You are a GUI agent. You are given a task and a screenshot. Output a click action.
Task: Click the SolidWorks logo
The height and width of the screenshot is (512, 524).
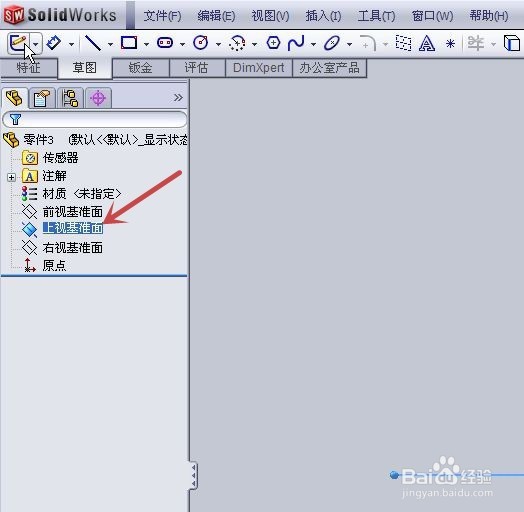click(x=60, y=15)
